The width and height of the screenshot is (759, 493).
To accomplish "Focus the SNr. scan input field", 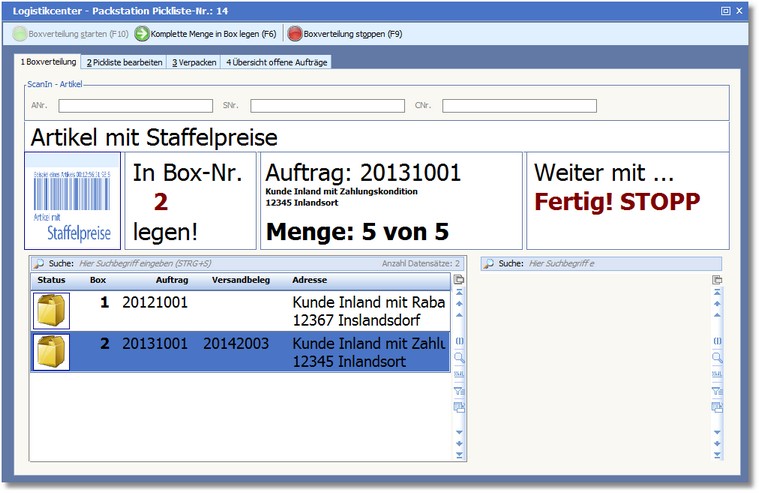I will click(x=327, y=105).
